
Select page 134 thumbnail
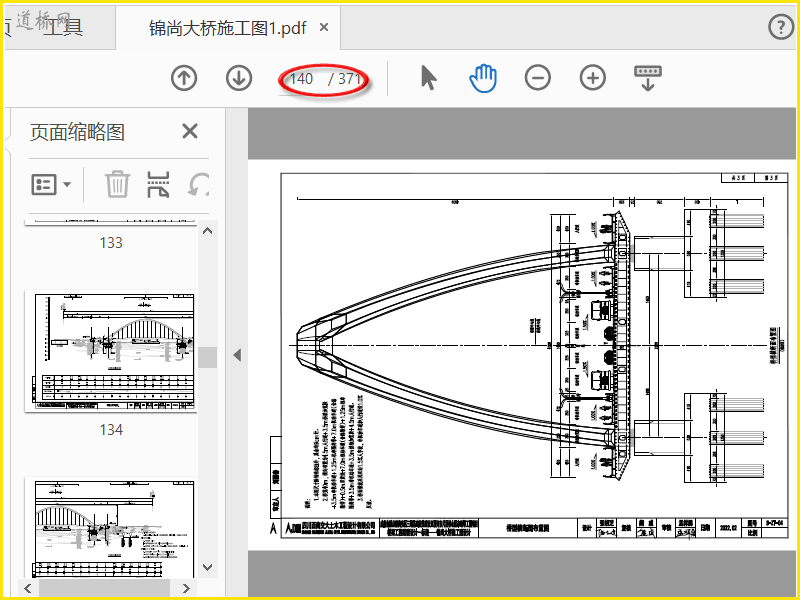point(111,352)
